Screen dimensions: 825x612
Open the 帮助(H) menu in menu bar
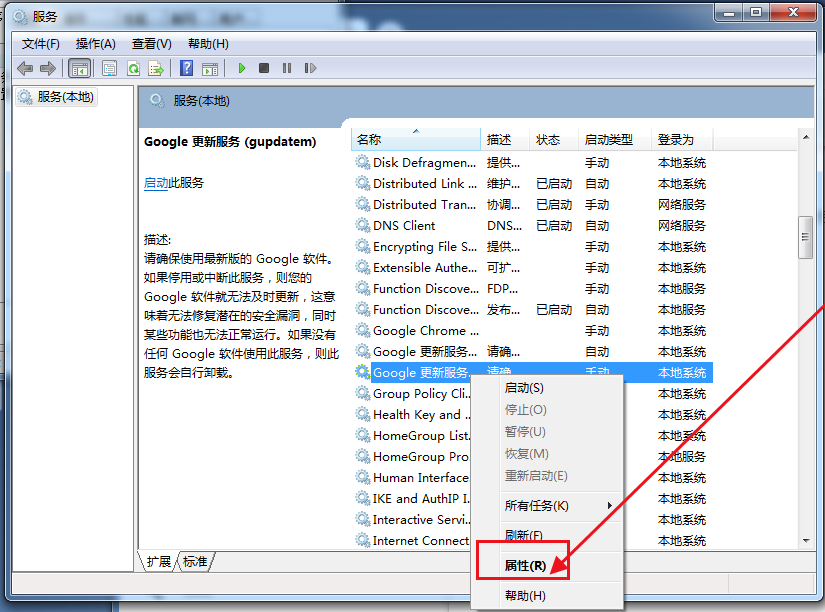click(208, 44)
